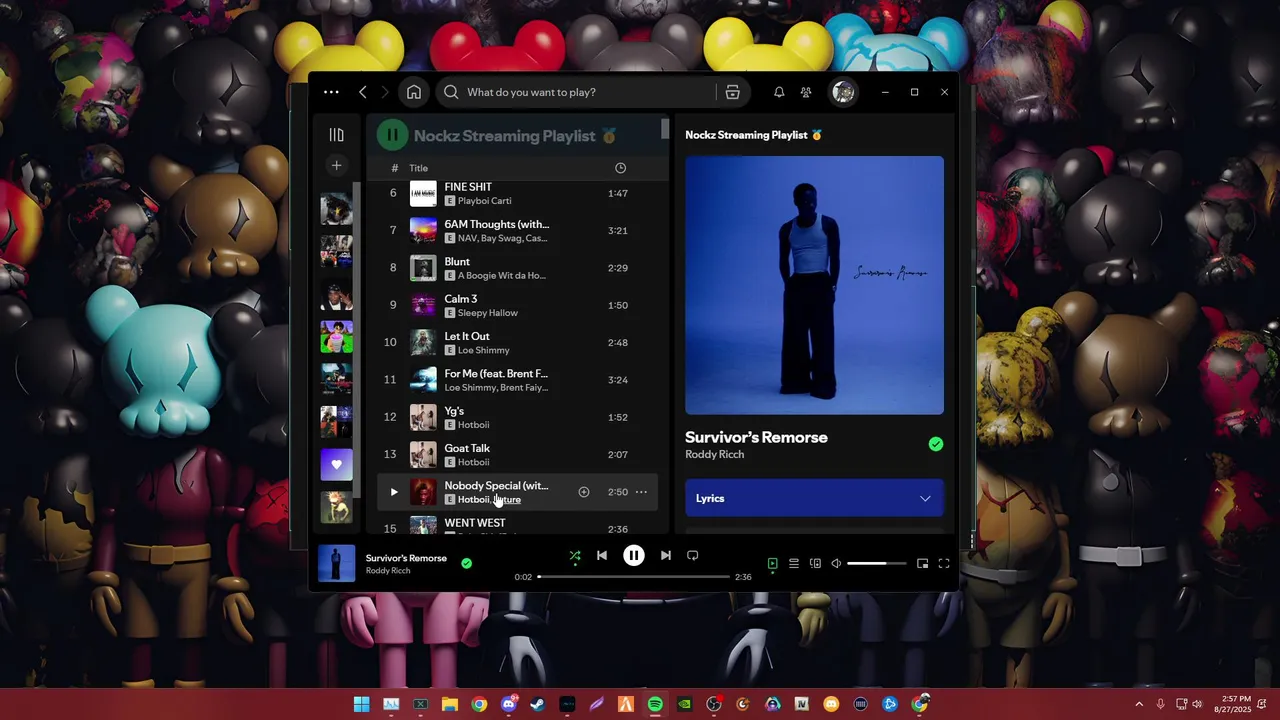
Task: Select the For Me track row
Action: pyautogui.click(x=518, y=380)
